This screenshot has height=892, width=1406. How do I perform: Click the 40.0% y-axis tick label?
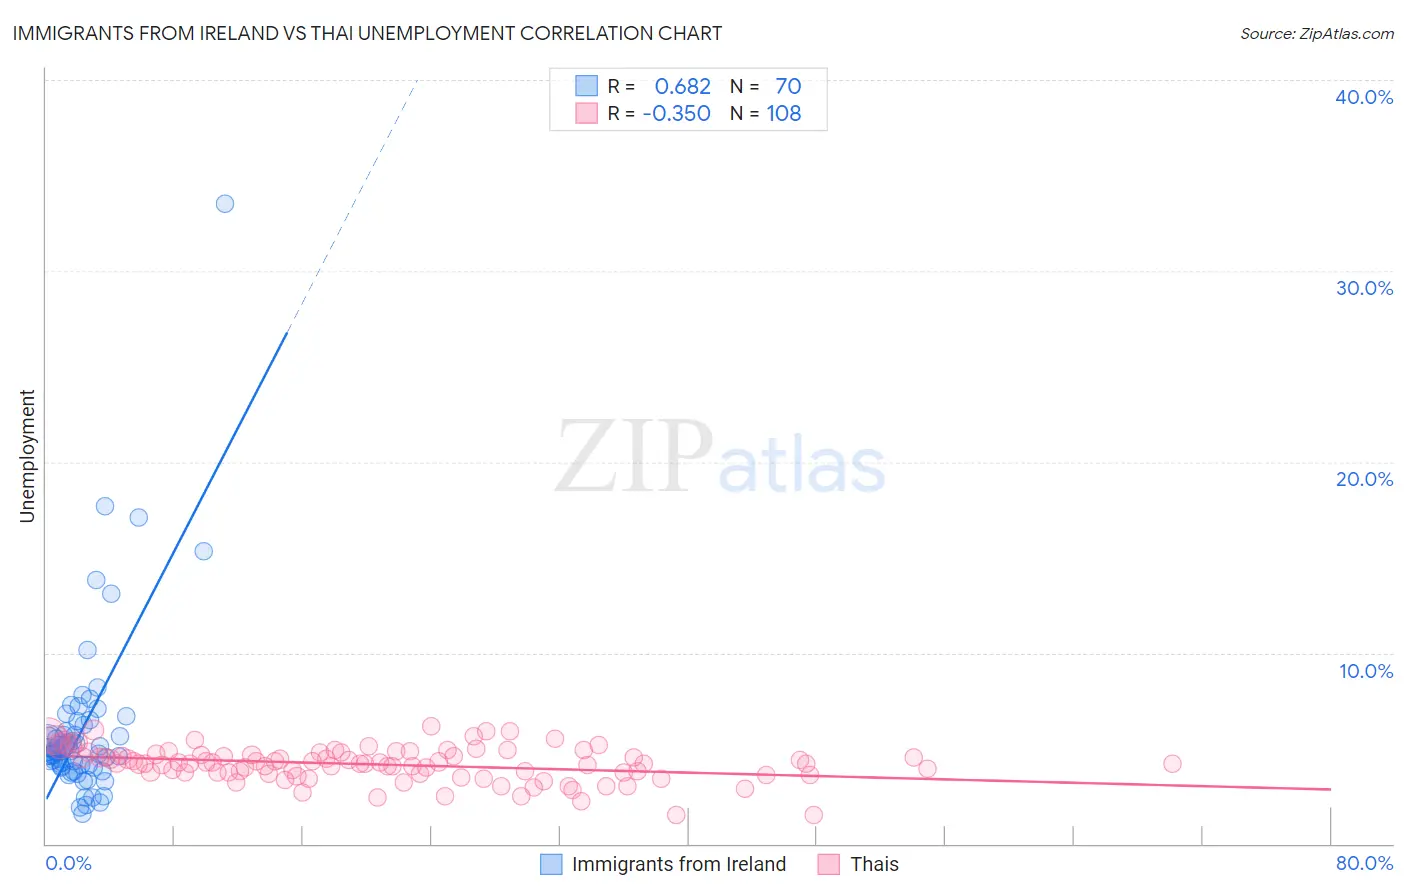[1364, 97]
